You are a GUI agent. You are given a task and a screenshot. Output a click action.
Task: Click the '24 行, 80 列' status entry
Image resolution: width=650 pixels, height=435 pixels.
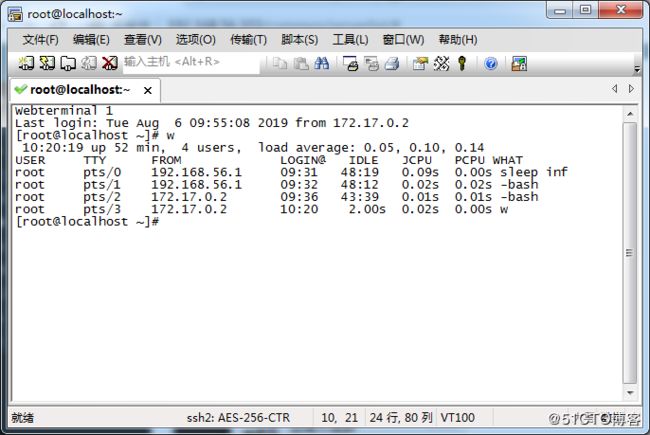[x=401, y=418]
